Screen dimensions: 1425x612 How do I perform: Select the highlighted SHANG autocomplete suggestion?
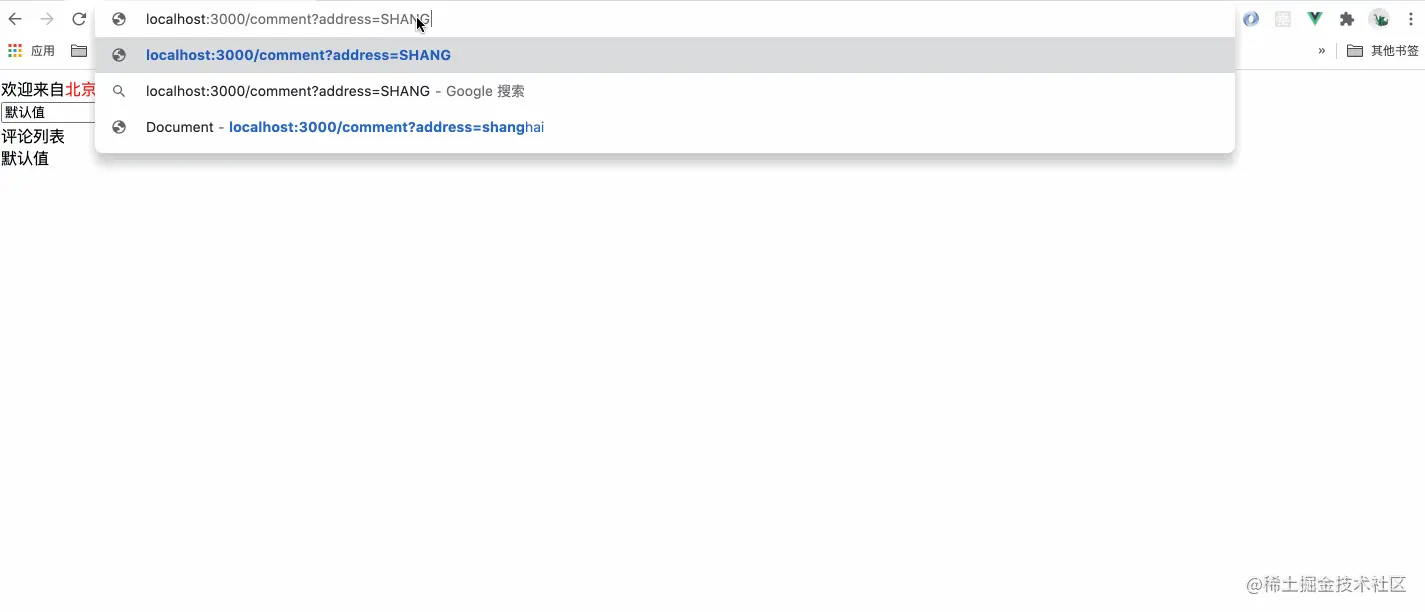pyautogui.click(x=298, y=55)
